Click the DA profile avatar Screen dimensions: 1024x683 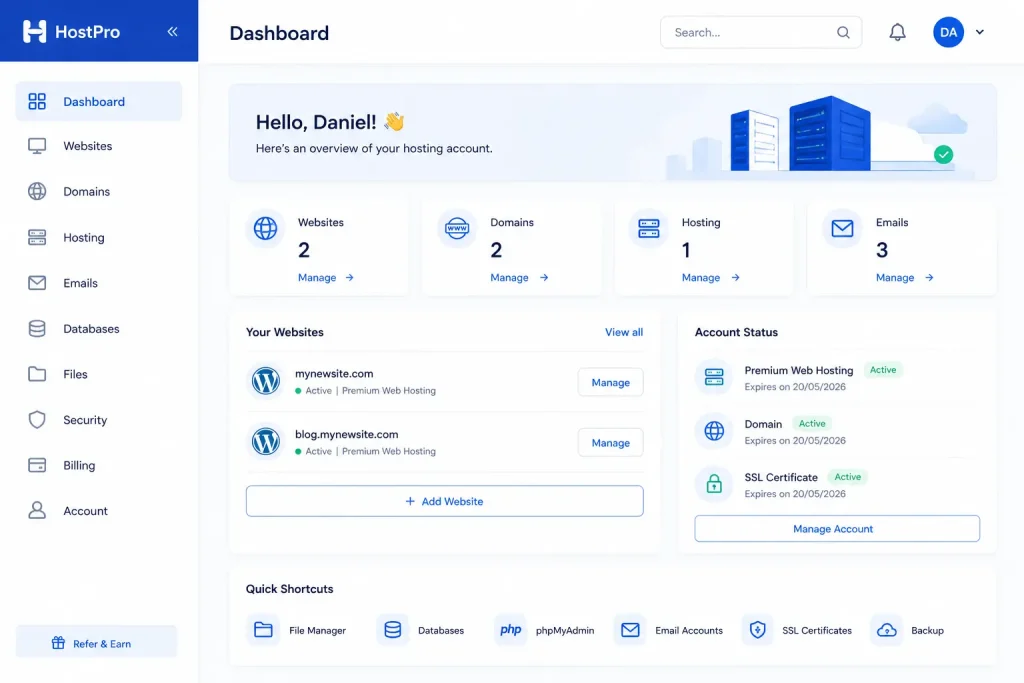tap(948, 32)
